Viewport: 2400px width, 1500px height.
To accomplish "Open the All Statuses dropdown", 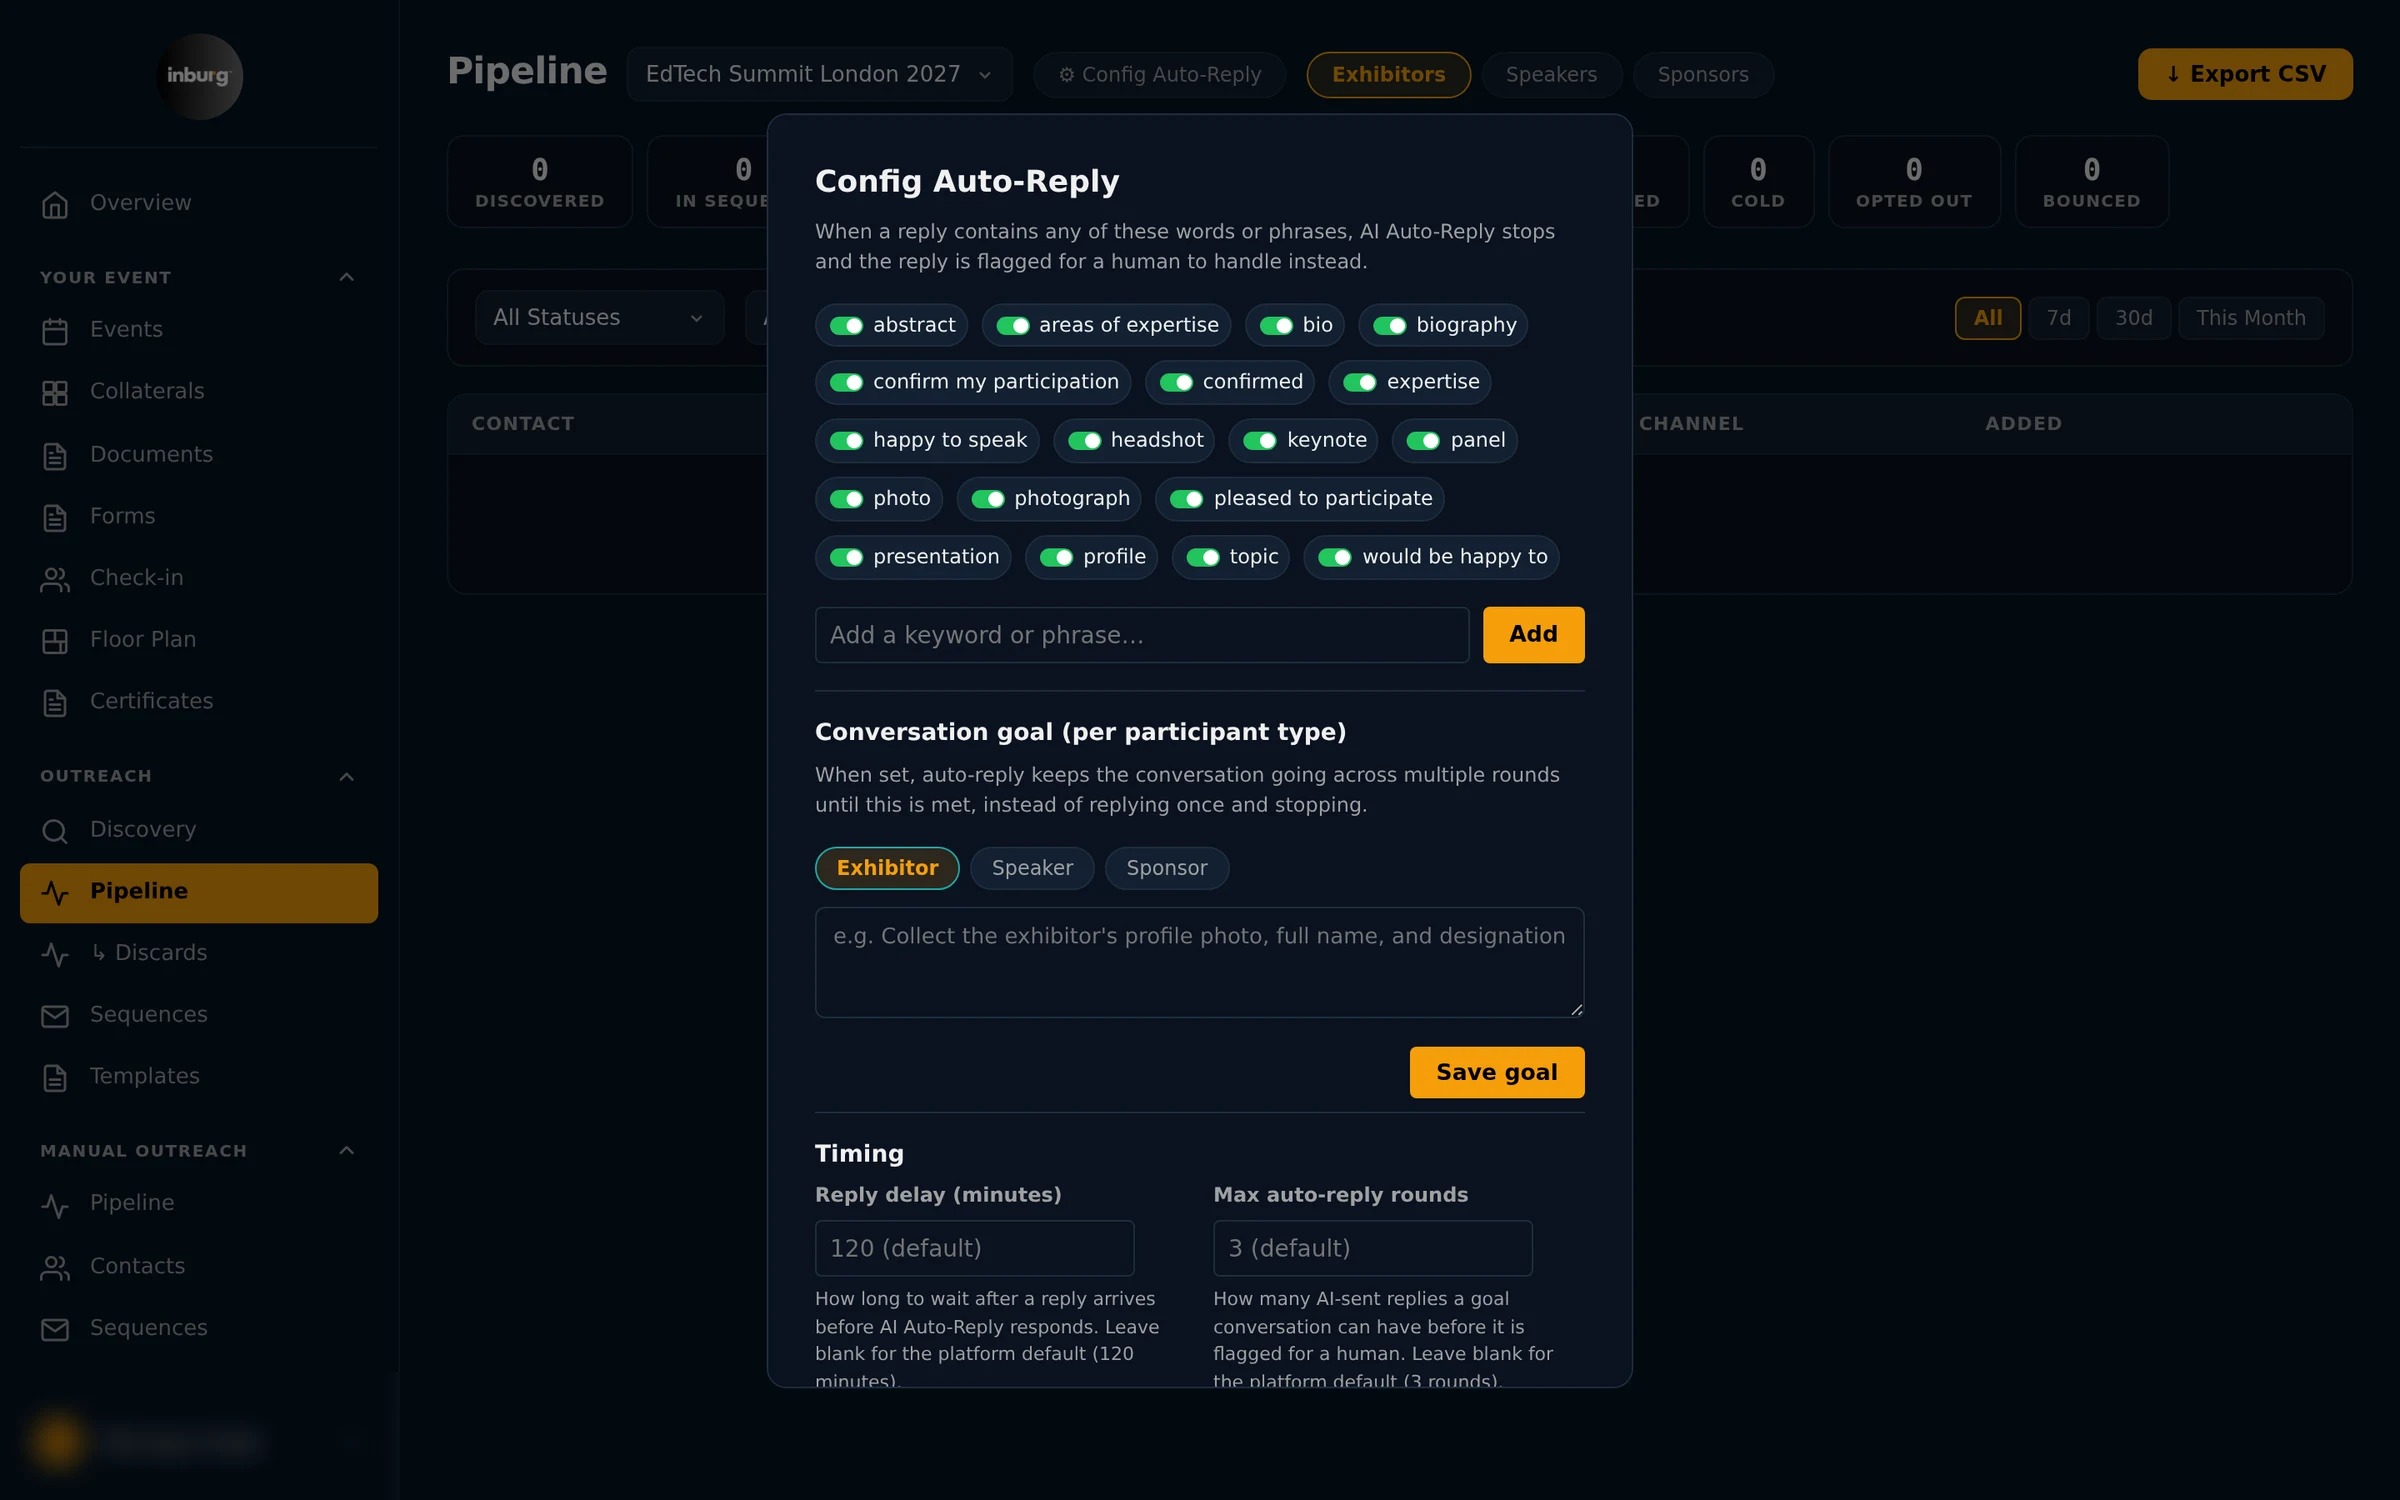I will [x=599, y=318].
